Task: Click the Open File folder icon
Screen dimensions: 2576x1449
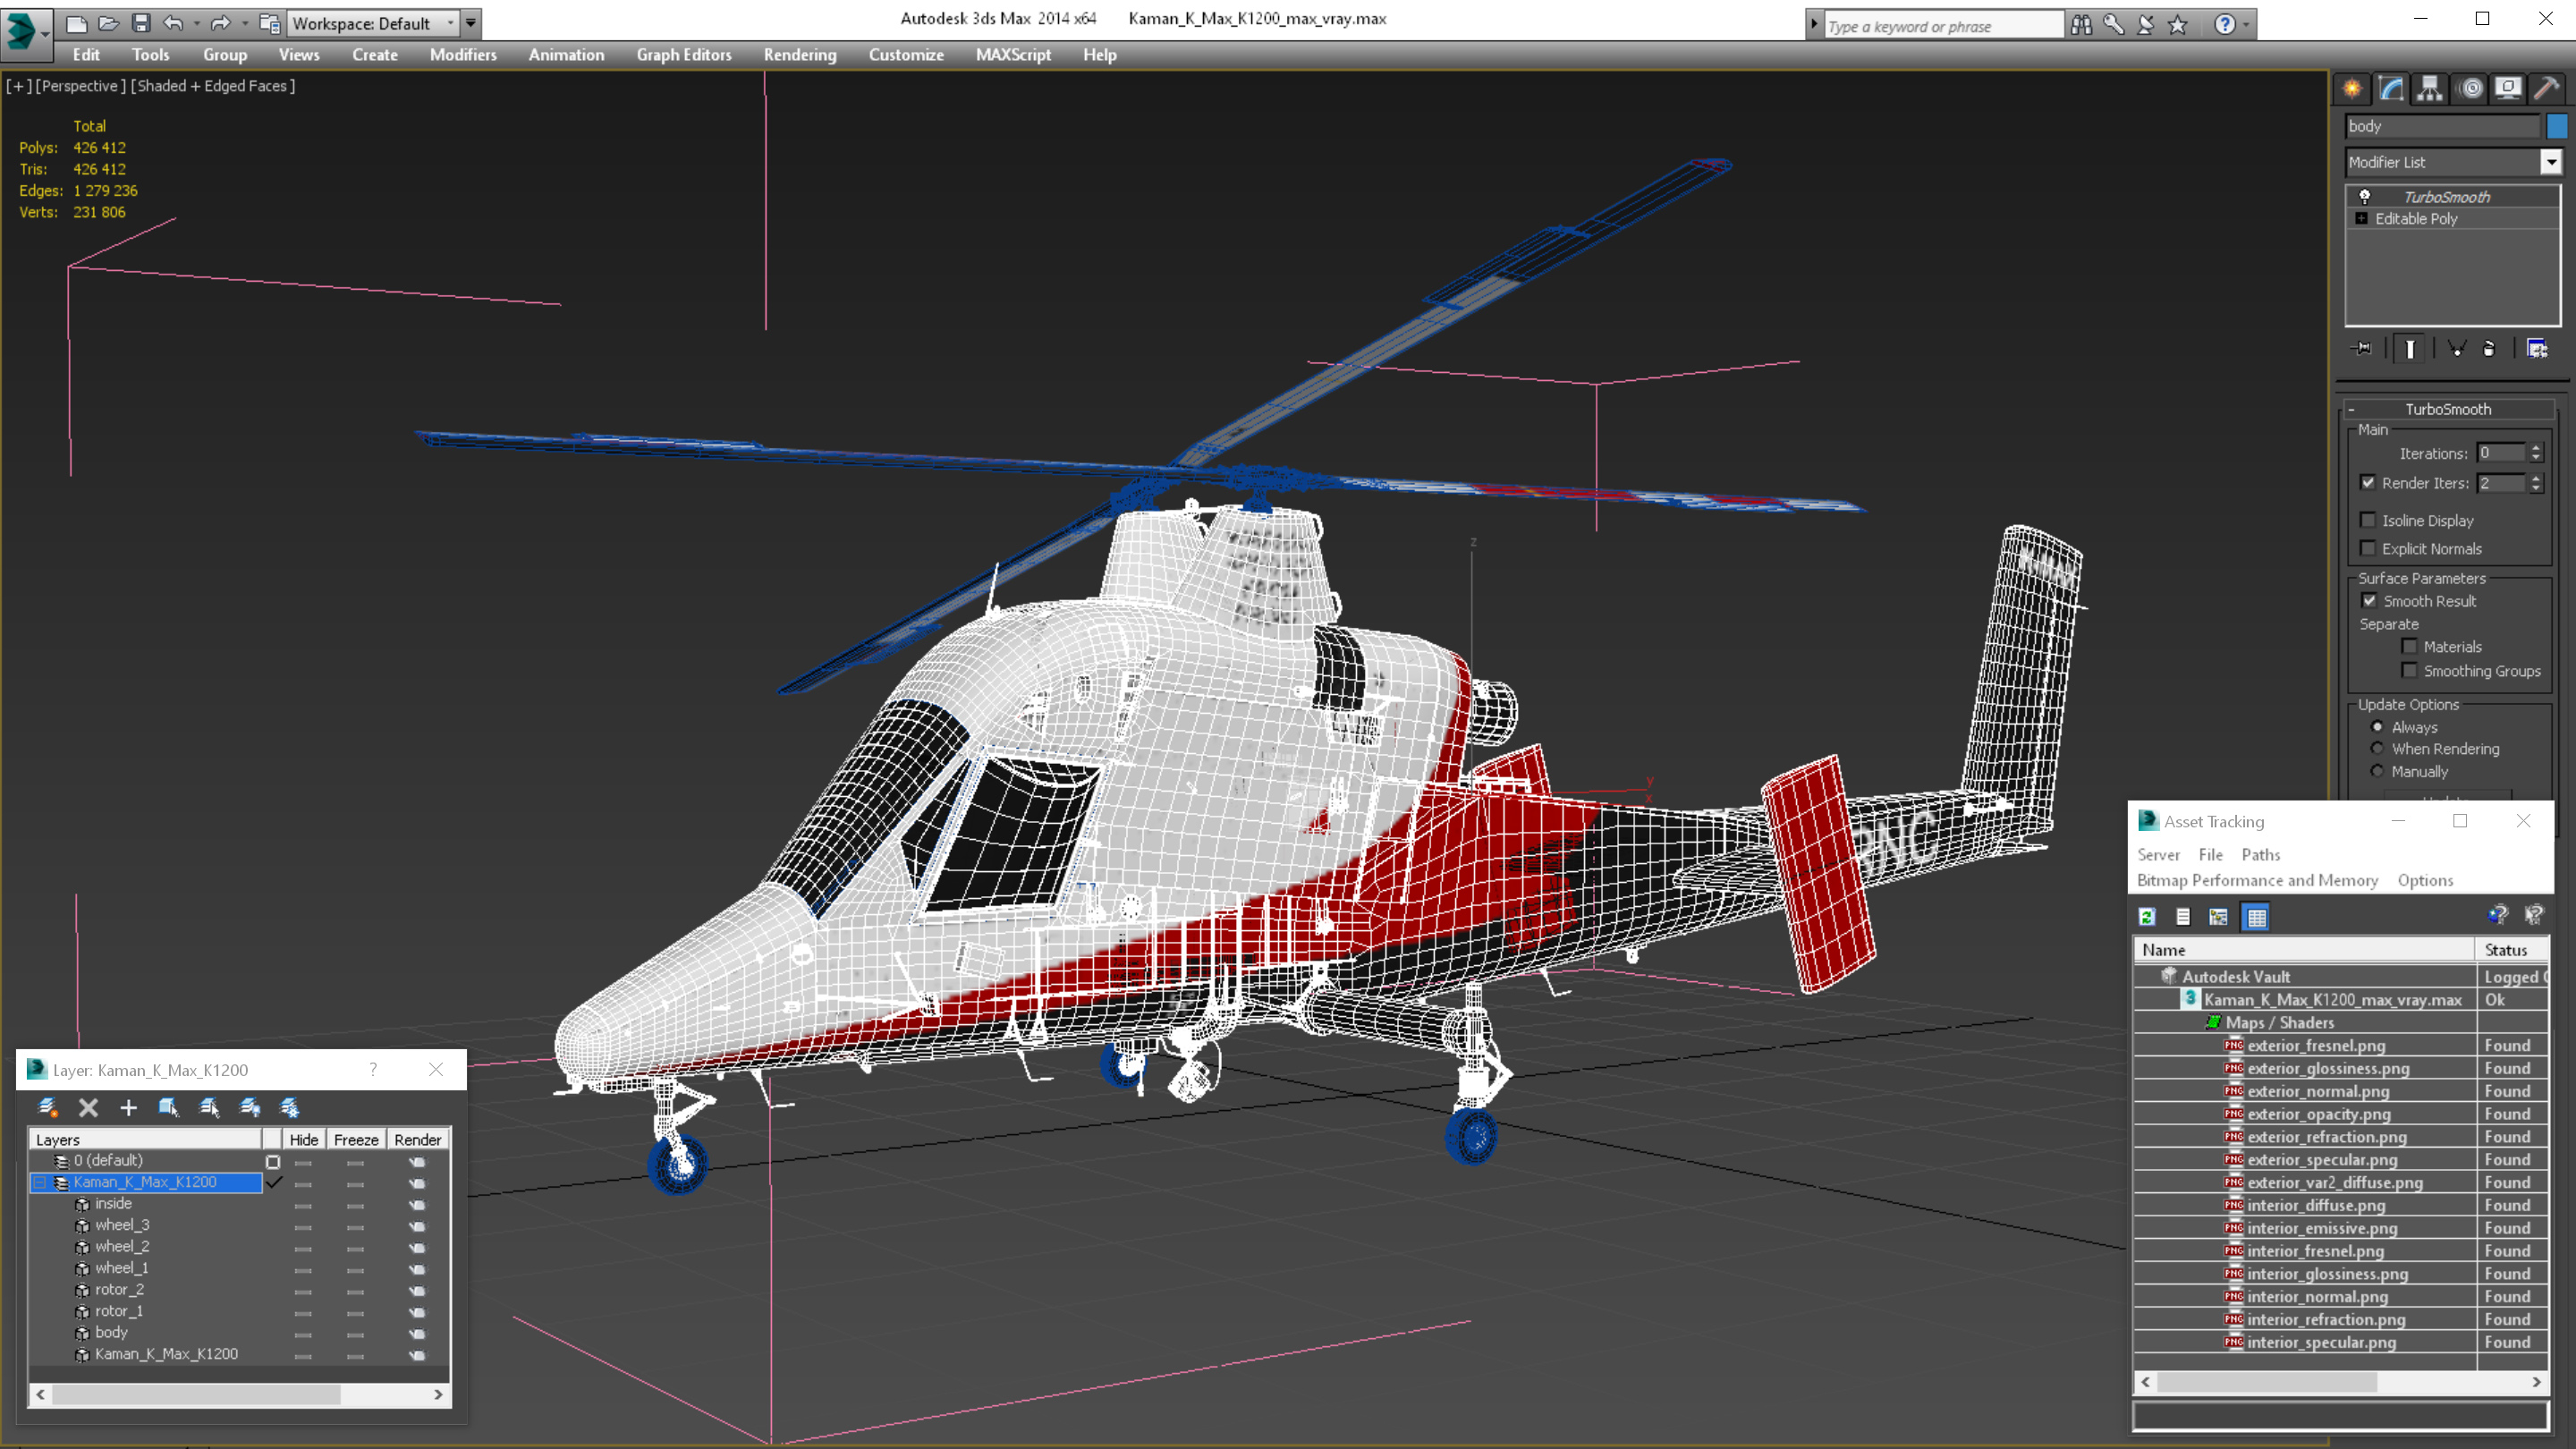Action: pos(109,23)
